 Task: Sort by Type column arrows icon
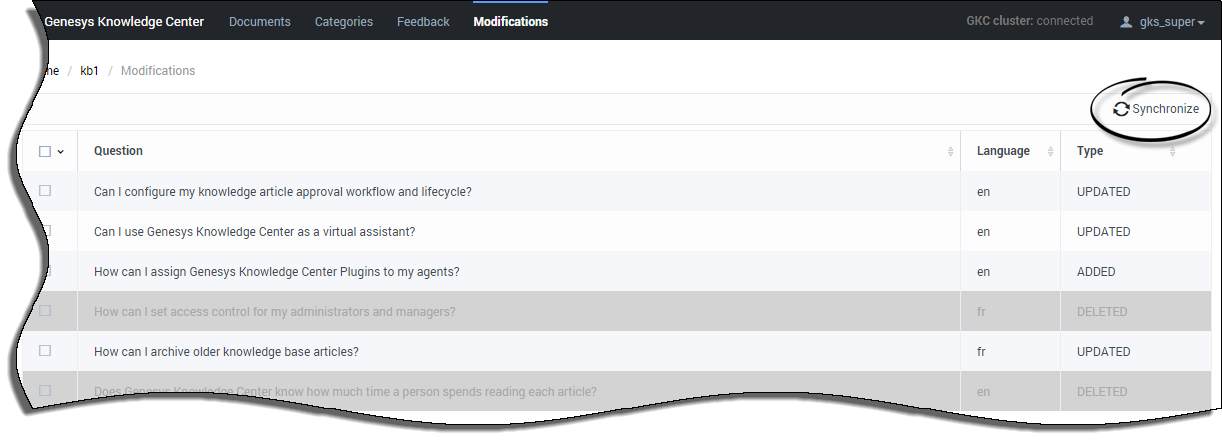(x=1172, y=152)
